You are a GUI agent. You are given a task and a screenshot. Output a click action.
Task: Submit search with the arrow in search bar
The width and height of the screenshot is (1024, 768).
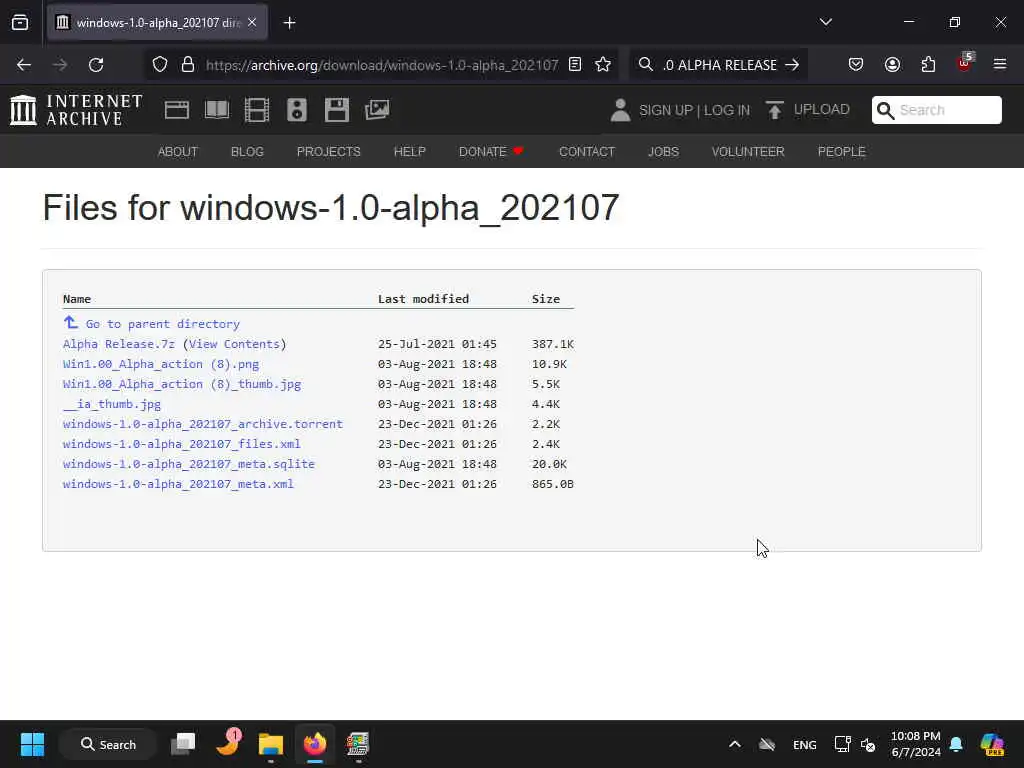click(792, 65)
